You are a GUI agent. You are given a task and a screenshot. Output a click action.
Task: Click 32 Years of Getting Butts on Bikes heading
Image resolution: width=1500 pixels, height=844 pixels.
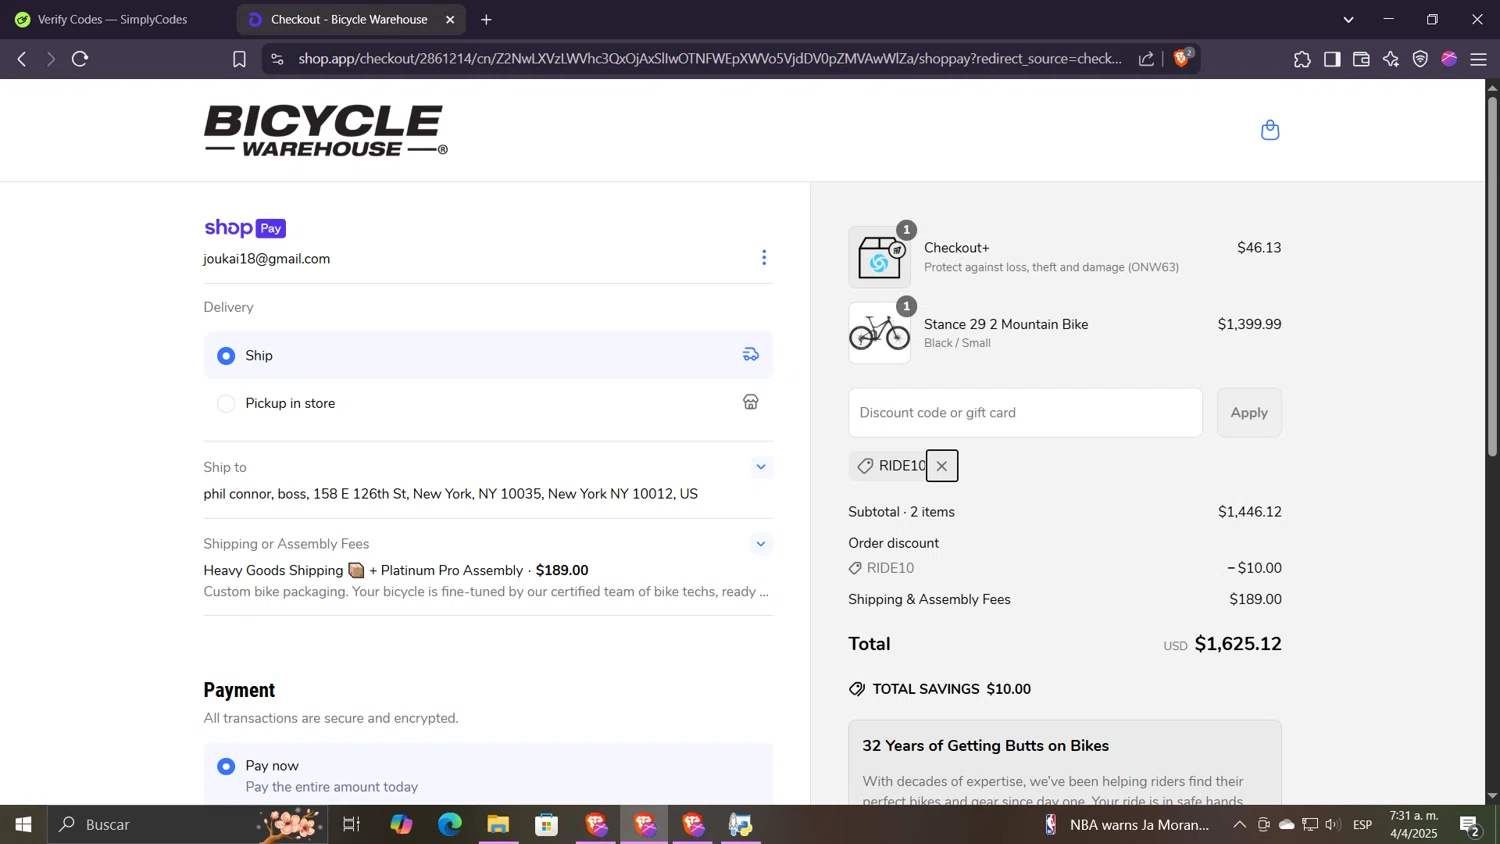pyautogui.click(x=986, y=746)
